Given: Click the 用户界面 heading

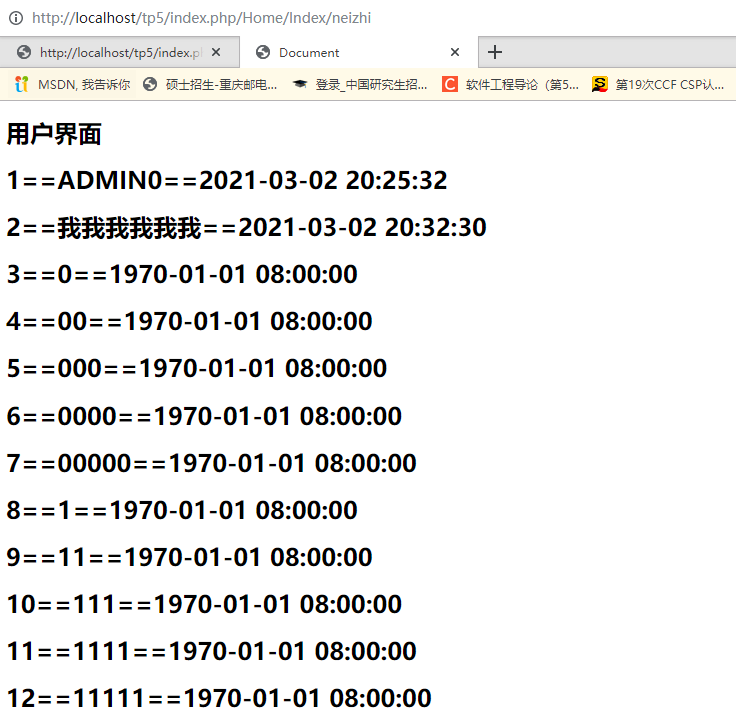Looking at the screenshot, I should click(54, 134).
